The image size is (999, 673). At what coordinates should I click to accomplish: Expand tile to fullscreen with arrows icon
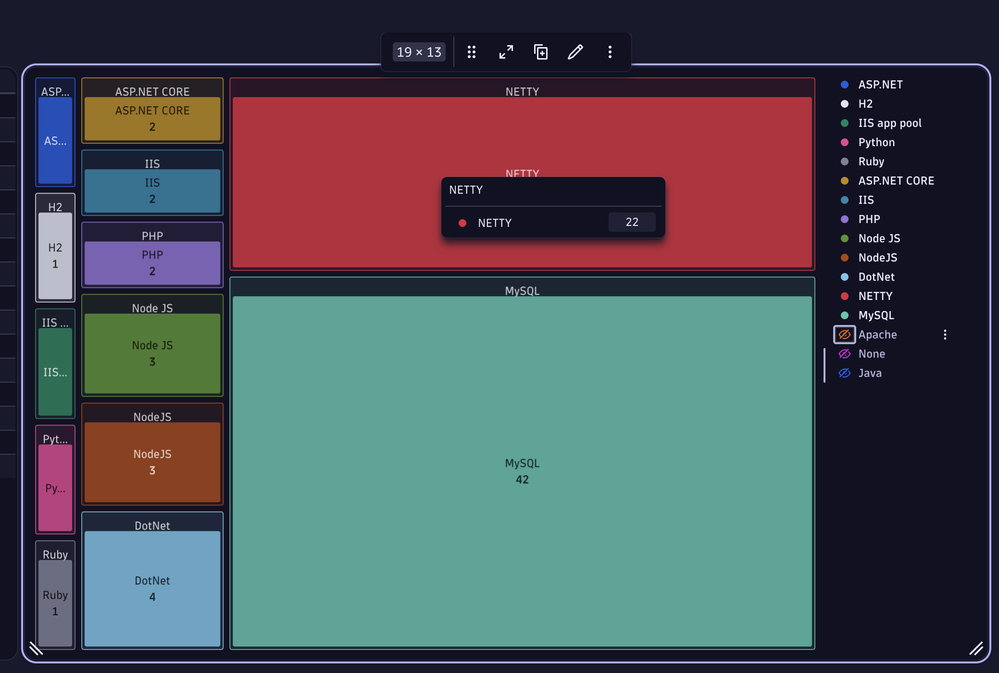point(506,52)
